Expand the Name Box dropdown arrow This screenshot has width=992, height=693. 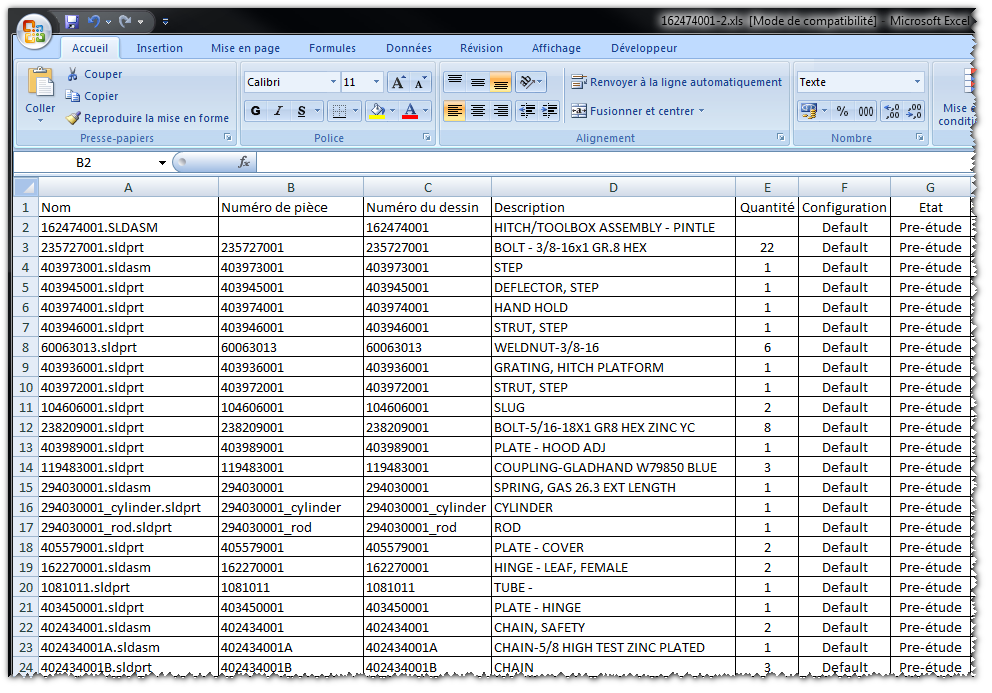click(x=162, y=163)
